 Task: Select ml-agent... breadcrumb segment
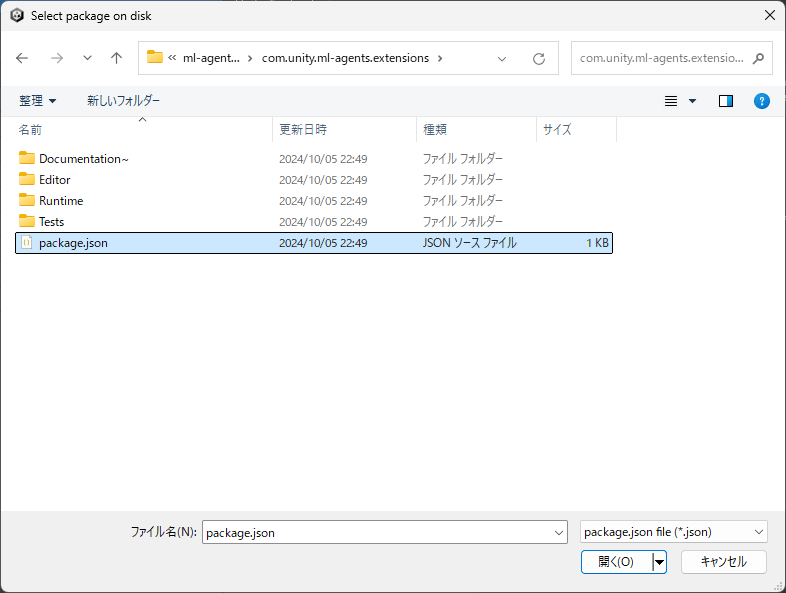click(211, 58)
